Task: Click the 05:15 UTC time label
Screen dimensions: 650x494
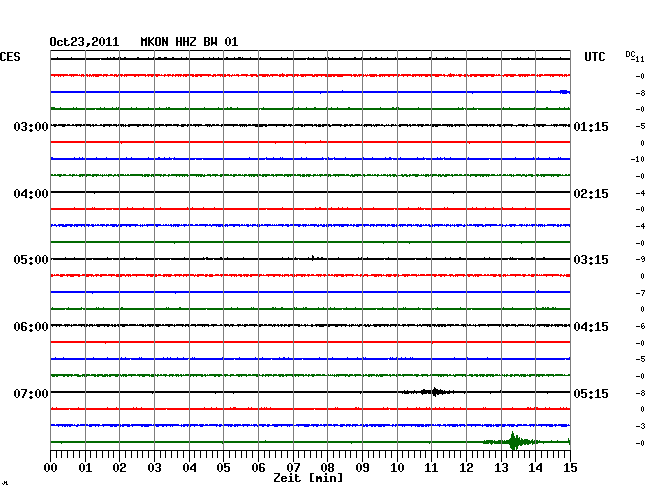Action: tap(591, 393)
